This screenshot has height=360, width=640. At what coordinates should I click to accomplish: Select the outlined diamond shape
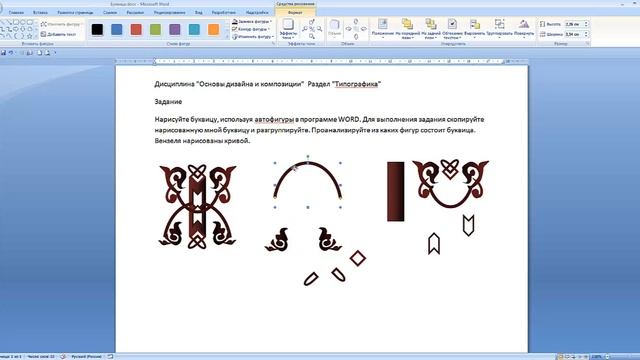point(358,258)
